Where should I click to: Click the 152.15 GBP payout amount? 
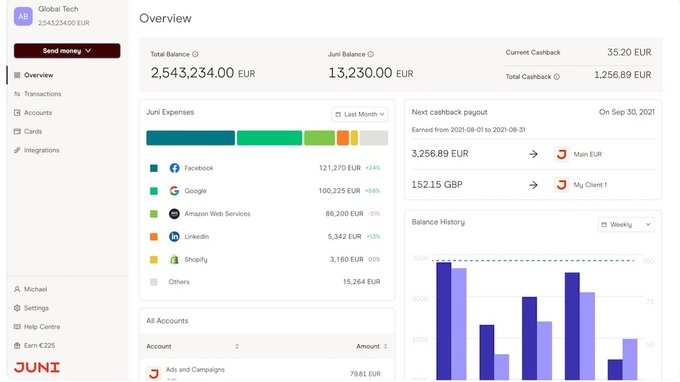tap(437, 185)
